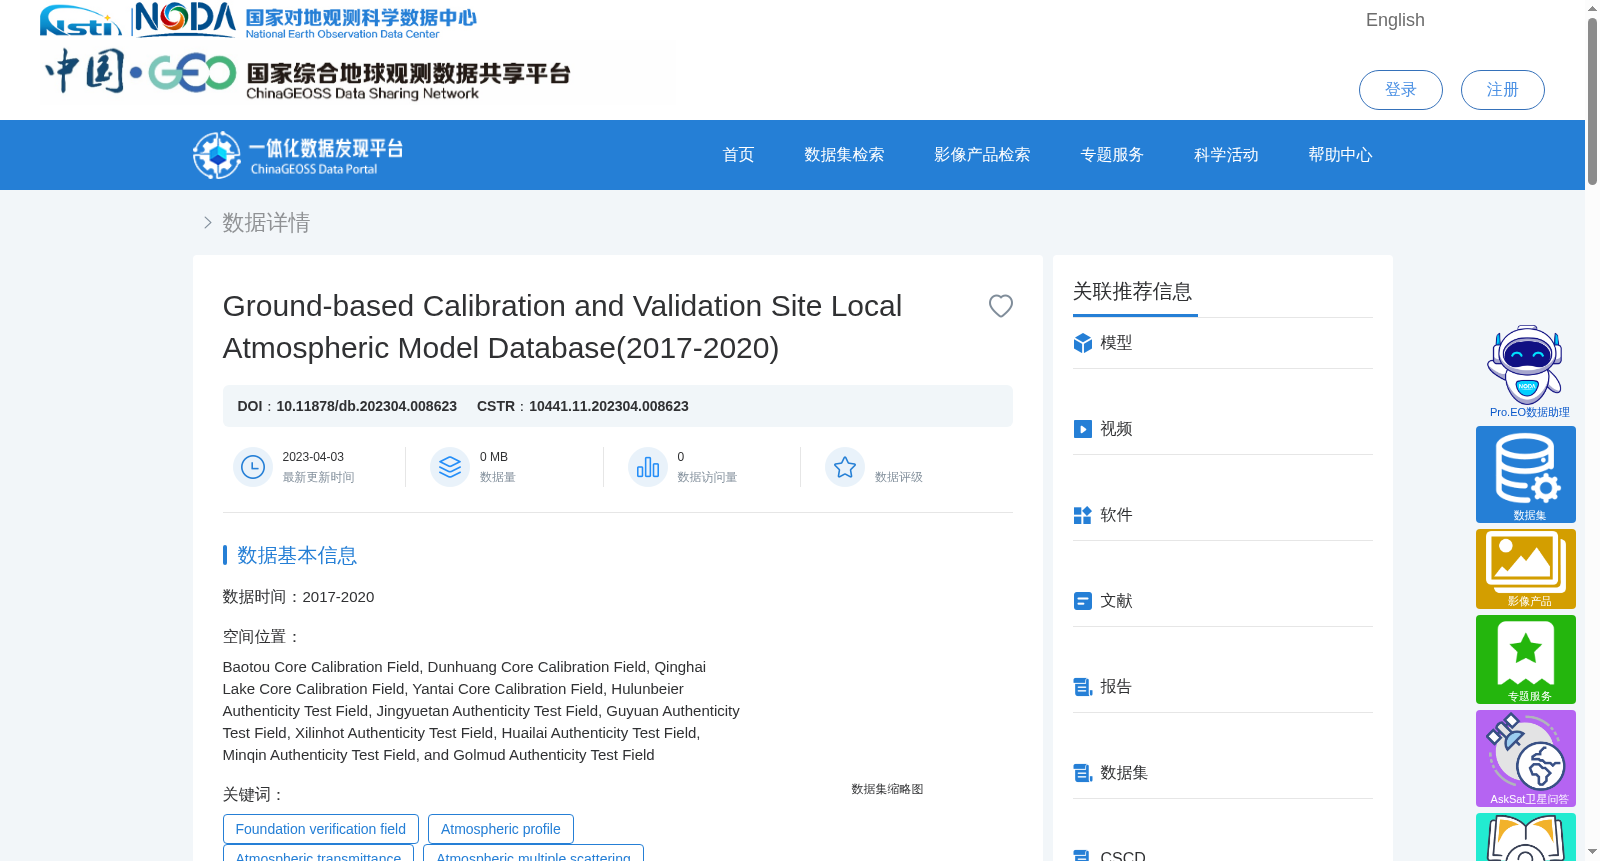Click the 数据基本信息 section heading
This screenshot has width=1600, height=861.
tap(297, 555)
